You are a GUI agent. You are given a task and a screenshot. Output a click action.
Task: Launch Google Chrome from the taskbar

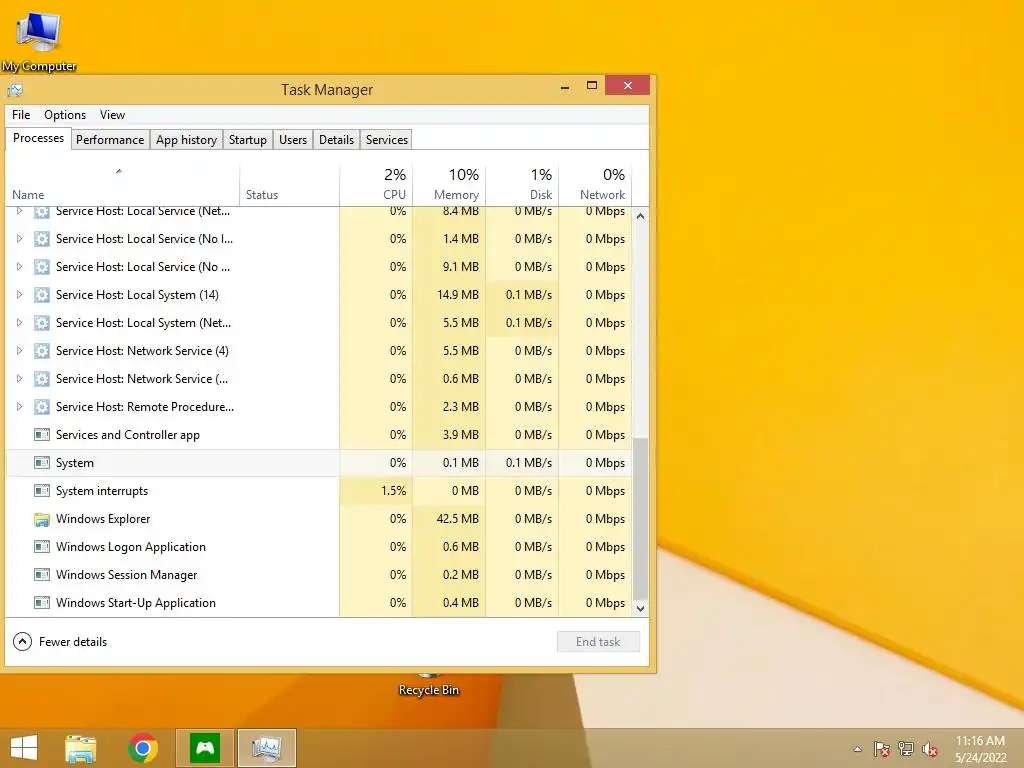(143, 748)
